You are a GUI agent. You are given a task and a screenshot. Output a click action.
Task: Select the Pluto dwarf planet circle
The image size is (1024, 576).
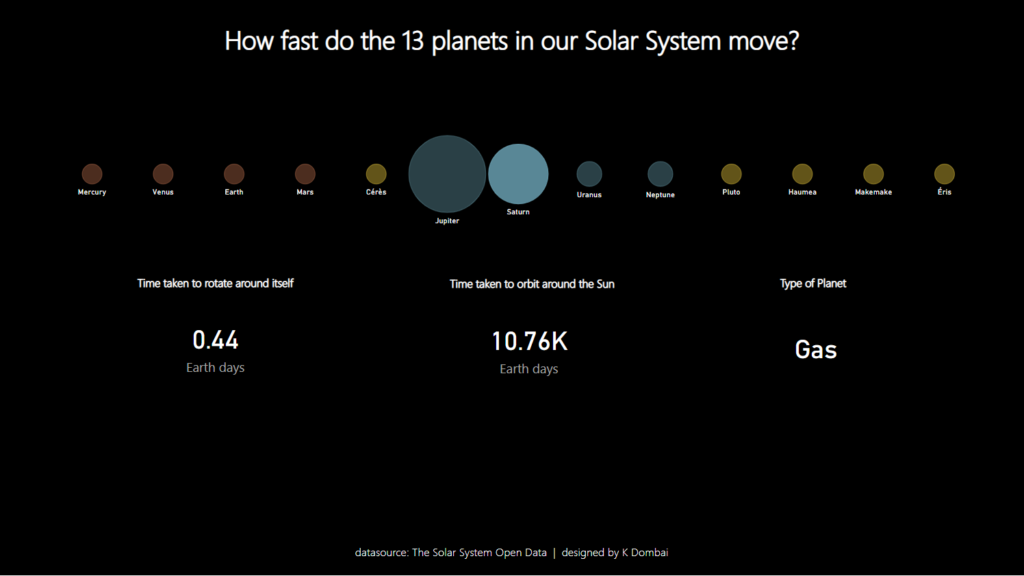(731, 174)
